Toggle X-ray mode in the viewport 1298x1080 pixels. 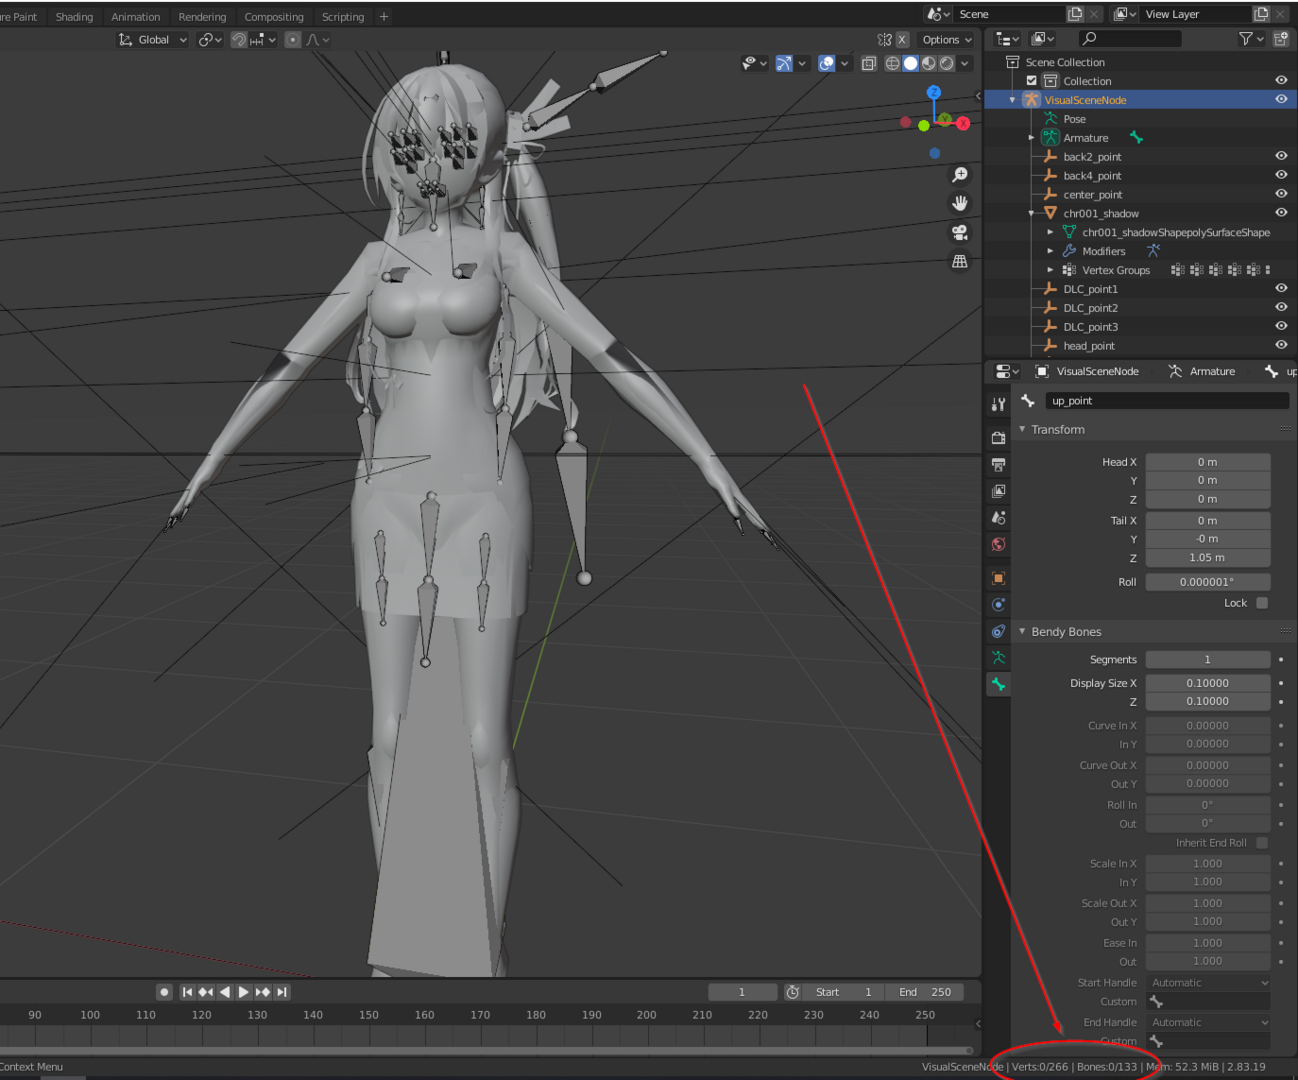click(x=868, y=63)
